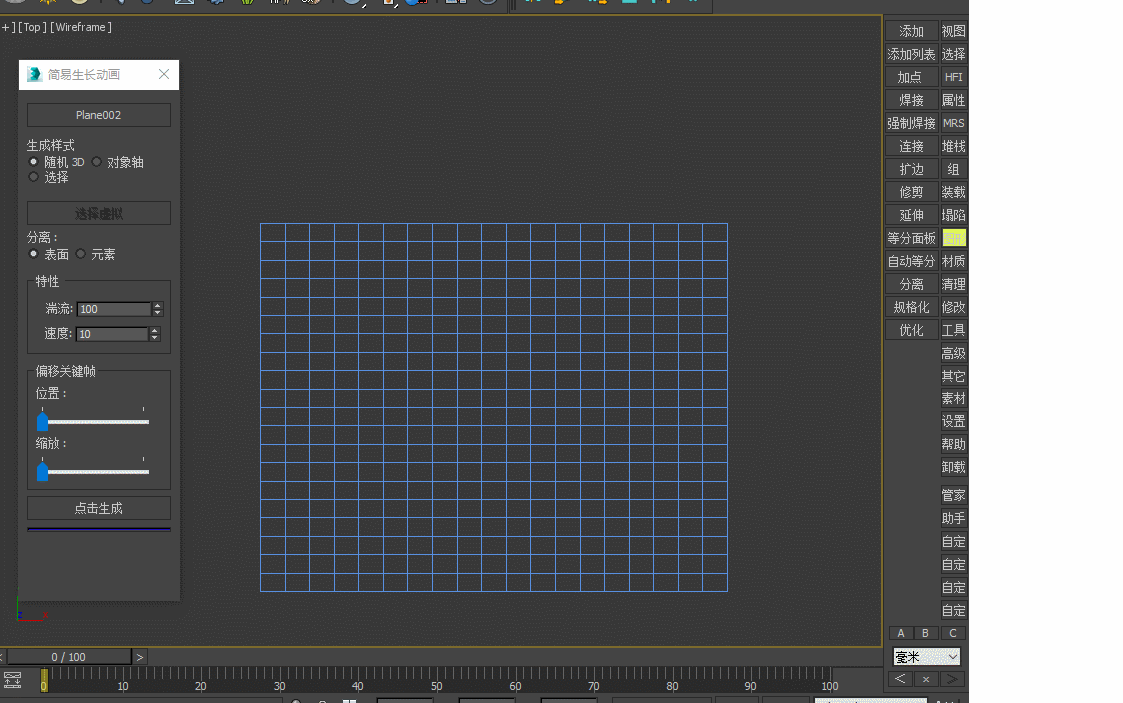1123x703 pixels.
Task: Open the 毫米 units dropdown
Action: 927,656
